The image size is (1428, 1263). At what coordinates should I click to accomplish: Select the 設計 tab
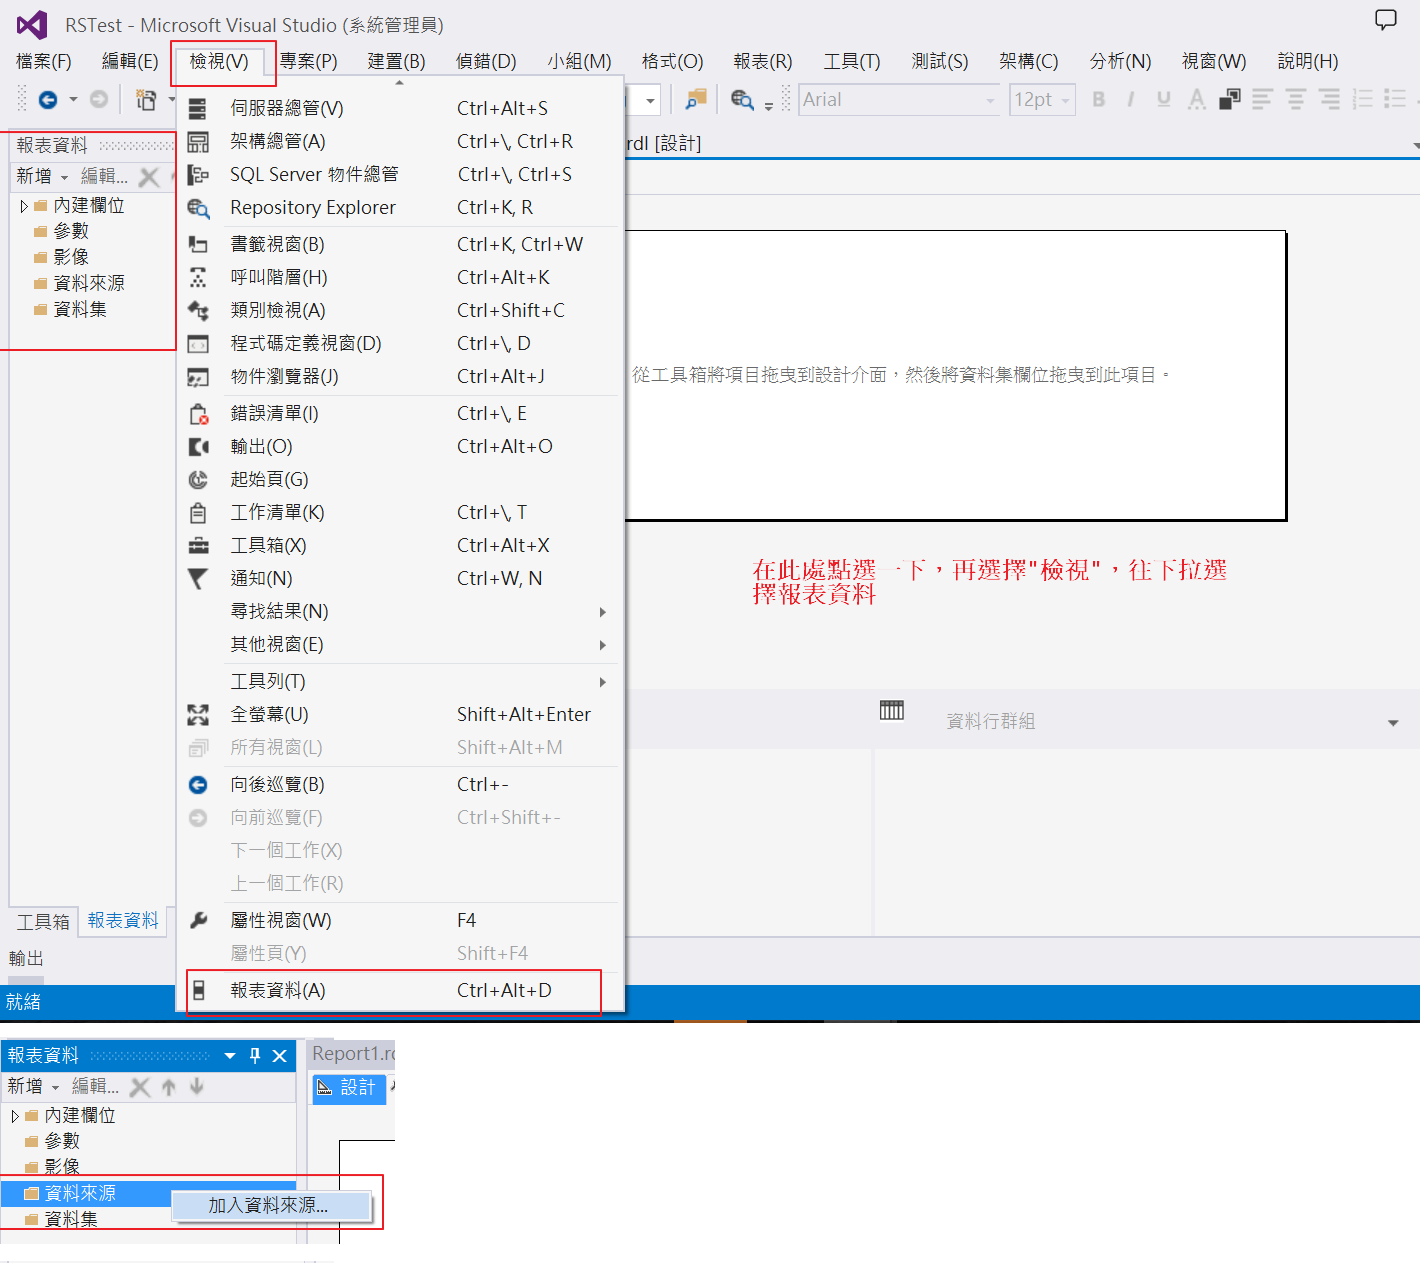349,1087
